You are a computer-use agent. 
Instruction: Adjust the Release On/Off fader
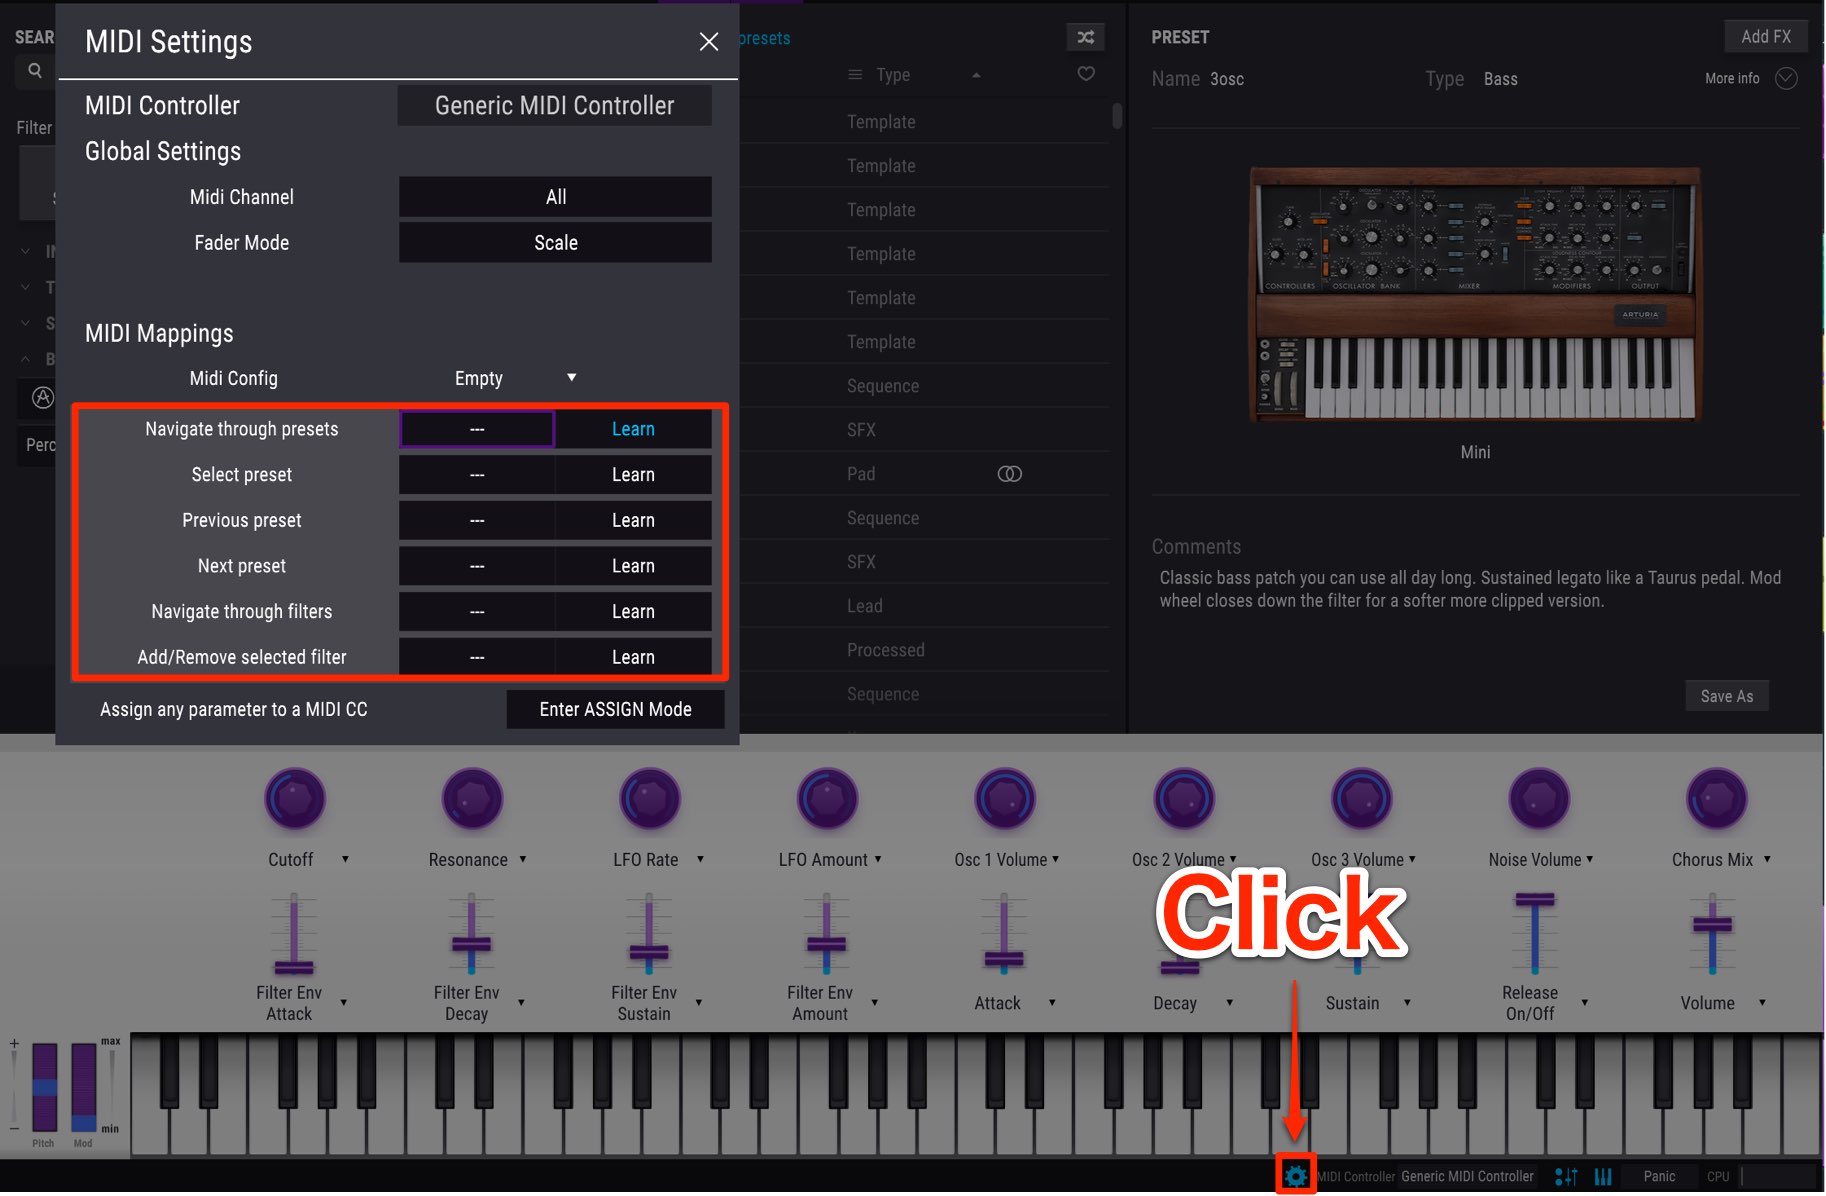(1535, 901)
